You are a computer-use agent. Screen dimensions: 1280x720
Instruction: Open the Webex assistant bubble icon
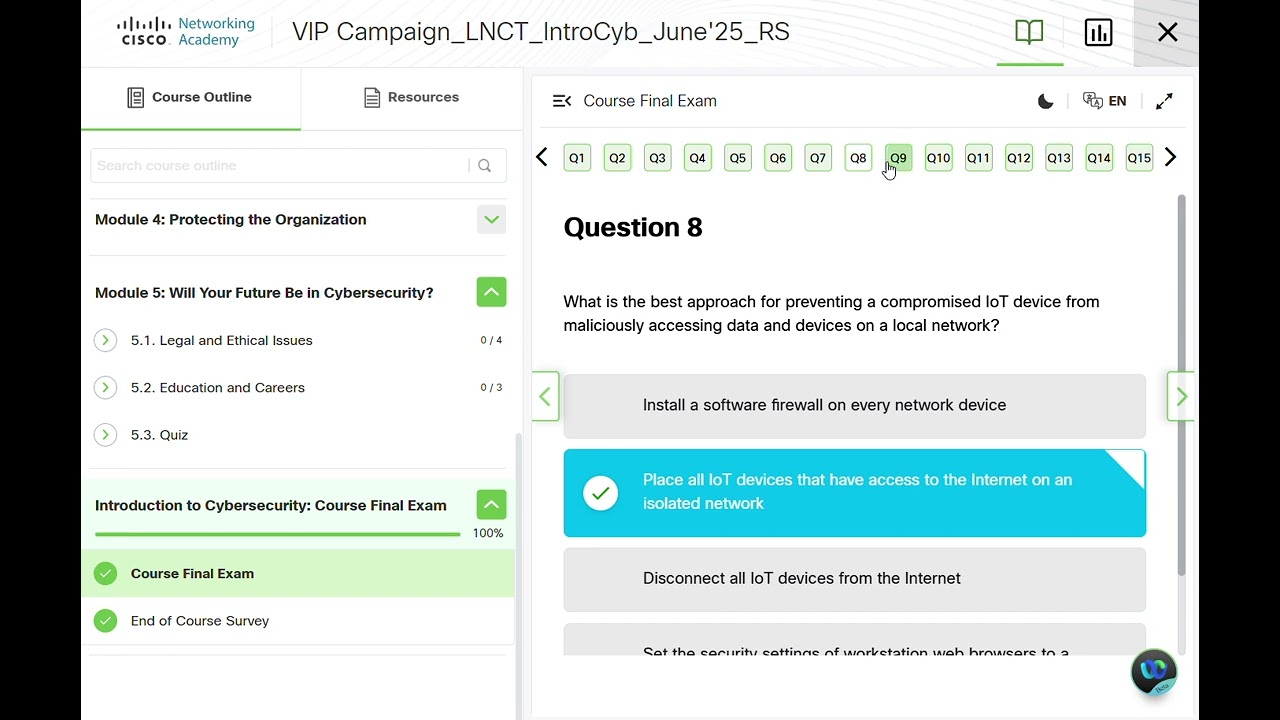[x=1154, y=671]
